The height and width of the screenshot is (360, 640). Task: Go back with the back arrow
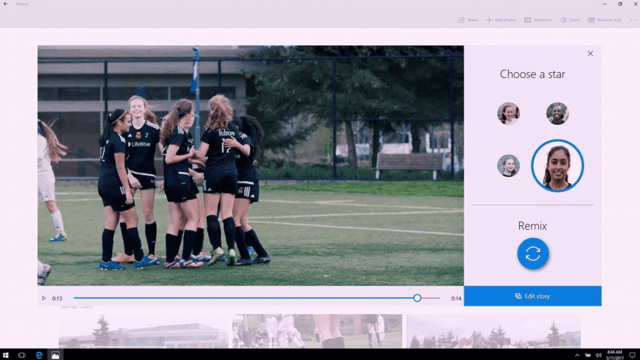tap(6, 4)
